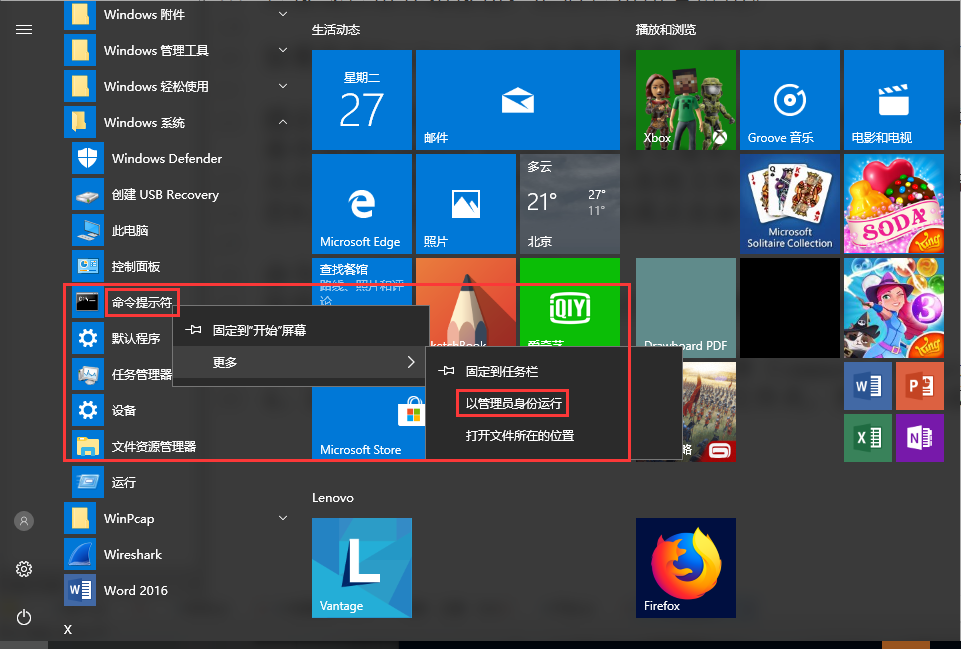Screen dimensions: 961x649
Task: Open the Groove 音乐 tile
Action: (x=789, y=100)
